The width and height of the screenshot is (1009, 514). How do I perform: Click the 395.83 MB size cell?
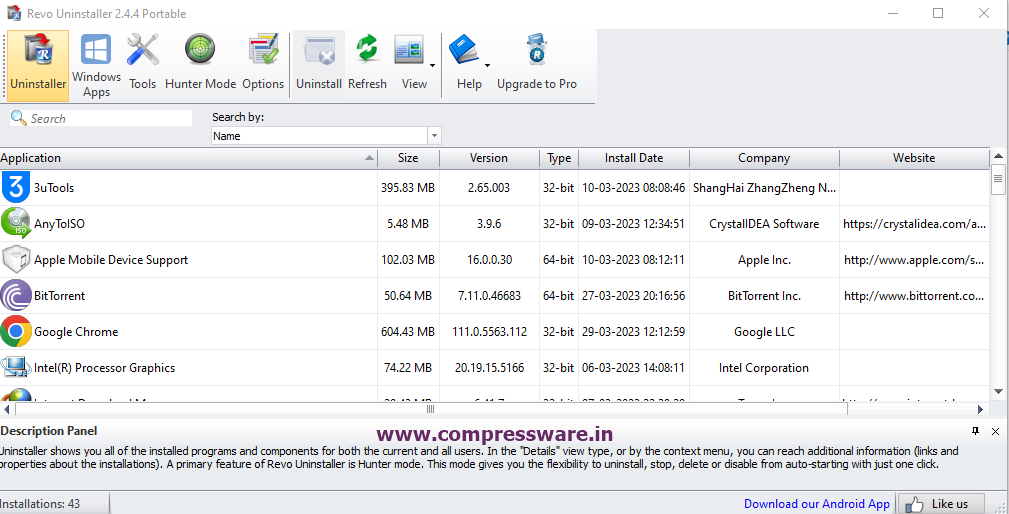click(x=408, y=188)
